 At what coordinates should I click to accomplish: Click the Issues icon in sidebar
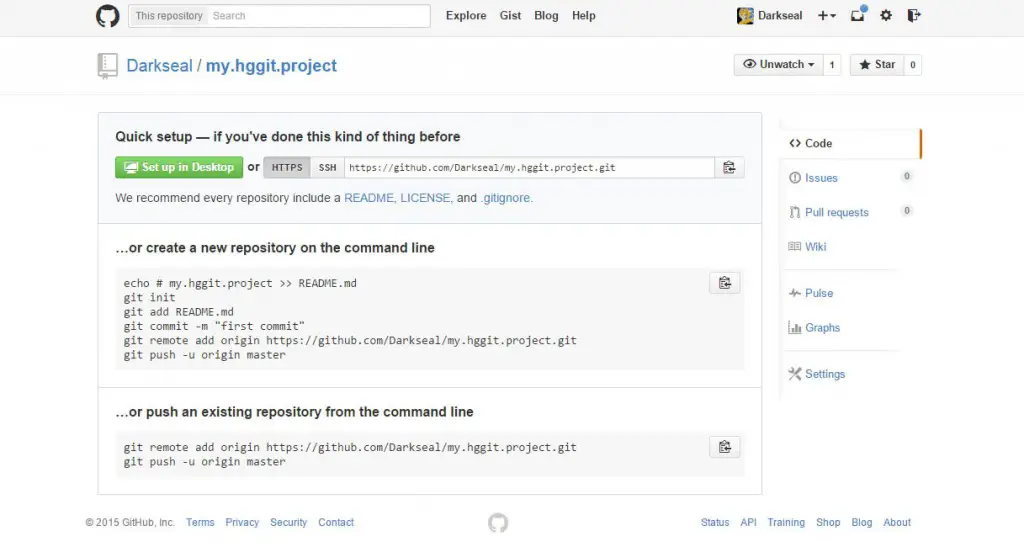click(x=795, y=178)
